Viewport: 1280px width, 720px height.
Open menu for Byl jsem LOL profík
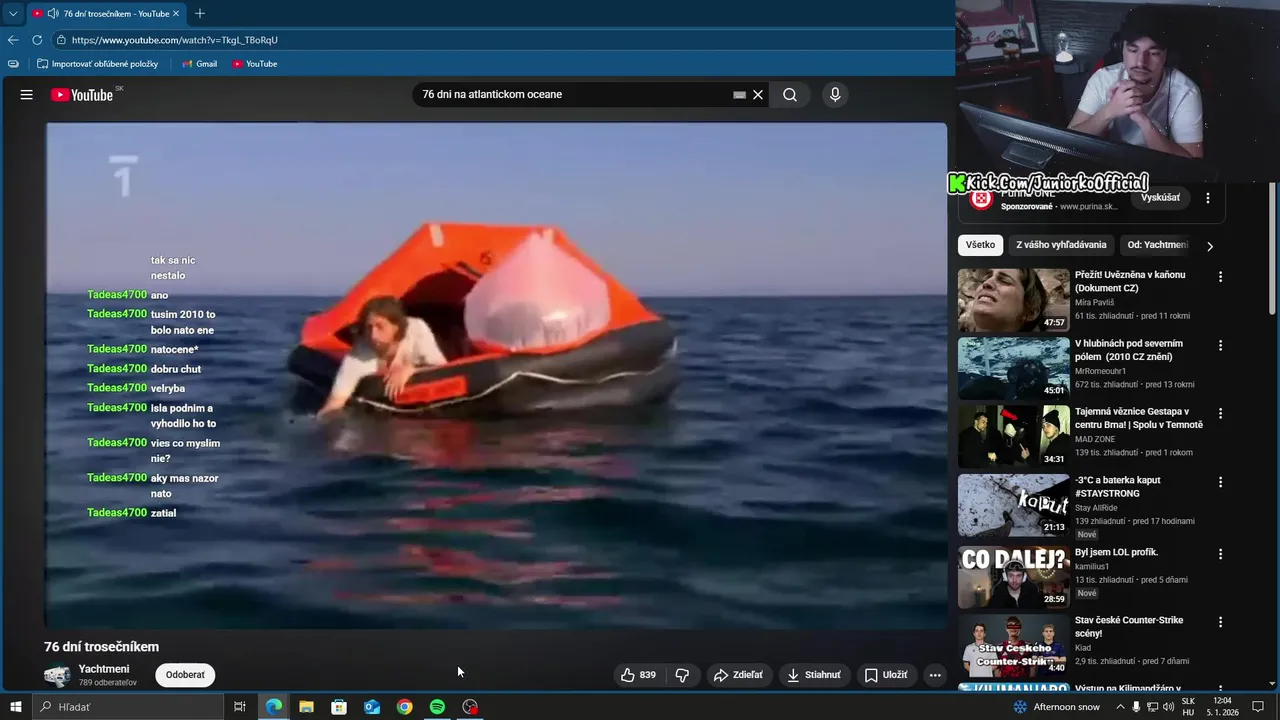tap(1220, 553)
